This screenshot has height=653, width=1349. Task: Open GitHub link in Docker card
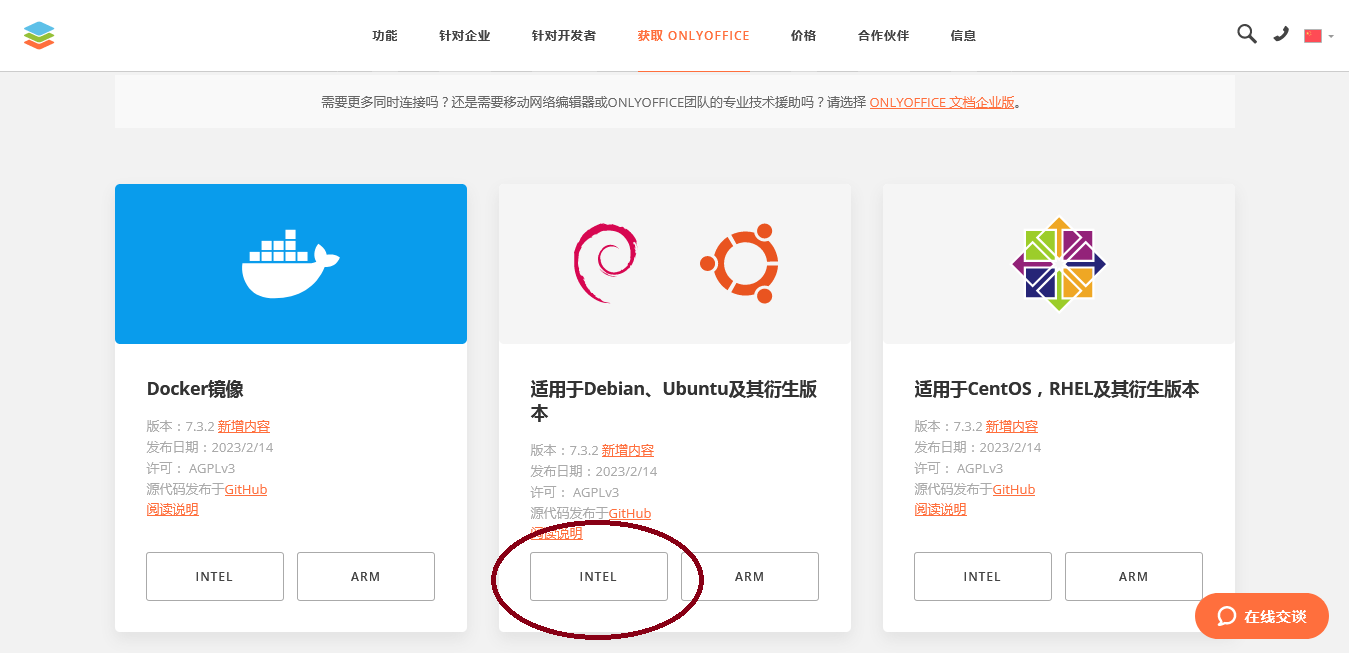246,489
